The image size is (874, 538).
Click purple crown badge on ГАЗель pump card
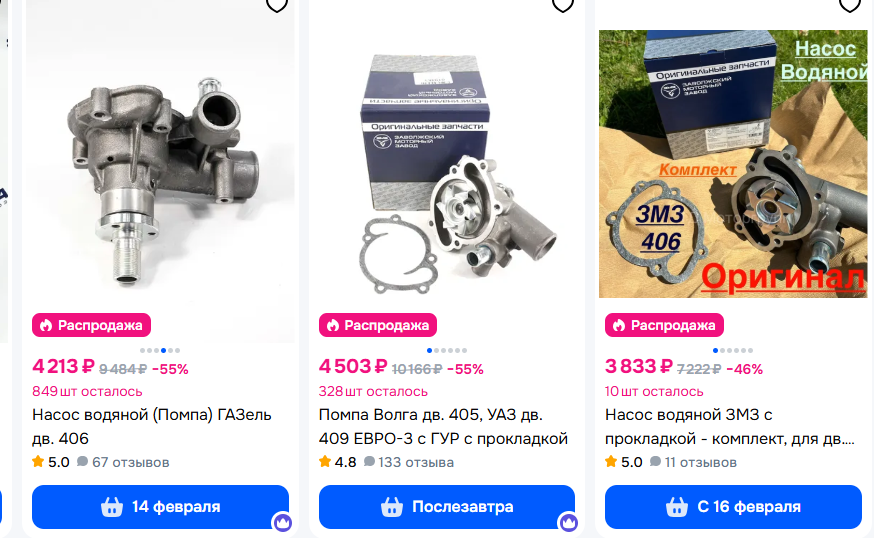coord(282,522)
